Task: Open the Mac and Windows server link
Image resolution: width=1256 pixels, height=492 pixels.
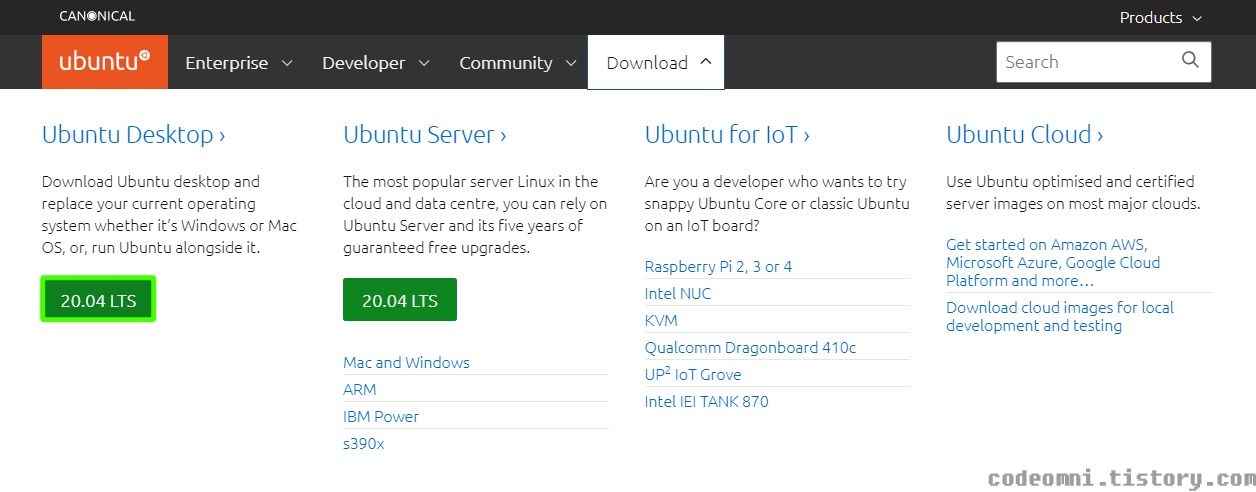Action: (406, 362)
